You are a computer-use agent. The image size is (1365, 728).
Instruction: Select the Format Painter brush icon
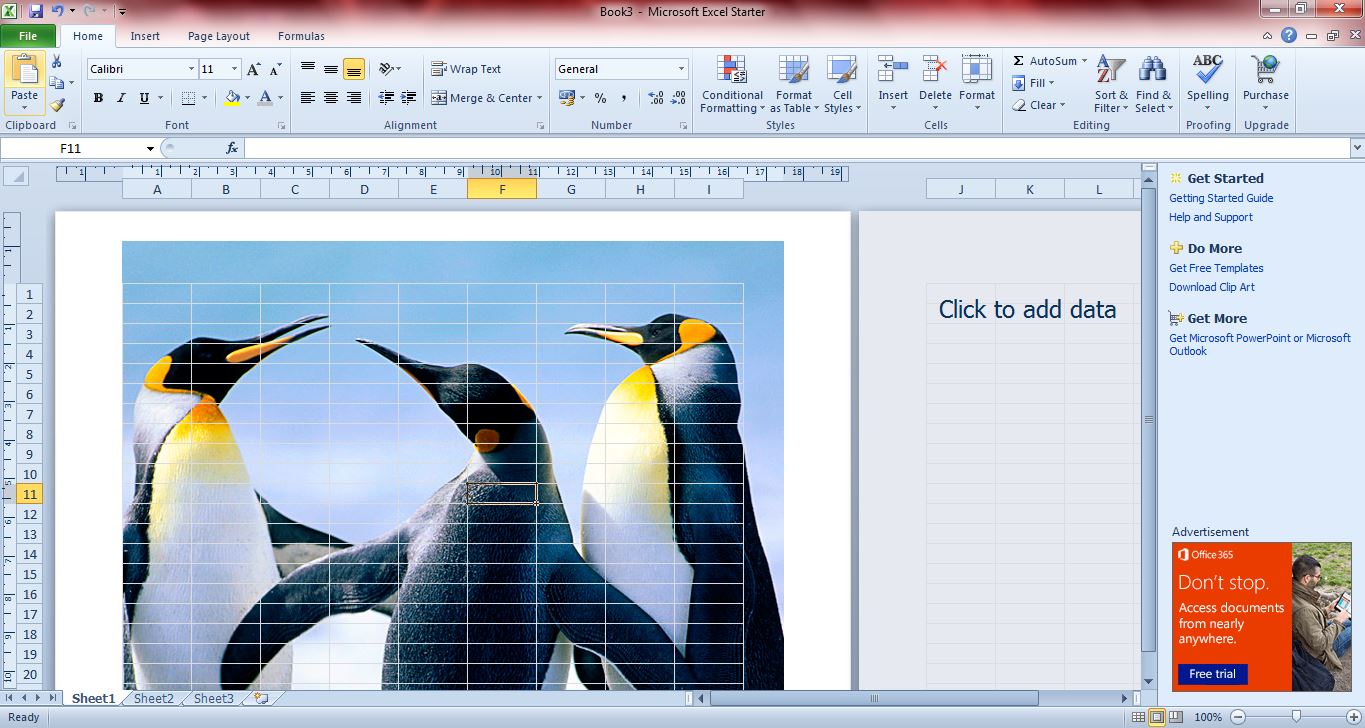(x=57, y=105)
